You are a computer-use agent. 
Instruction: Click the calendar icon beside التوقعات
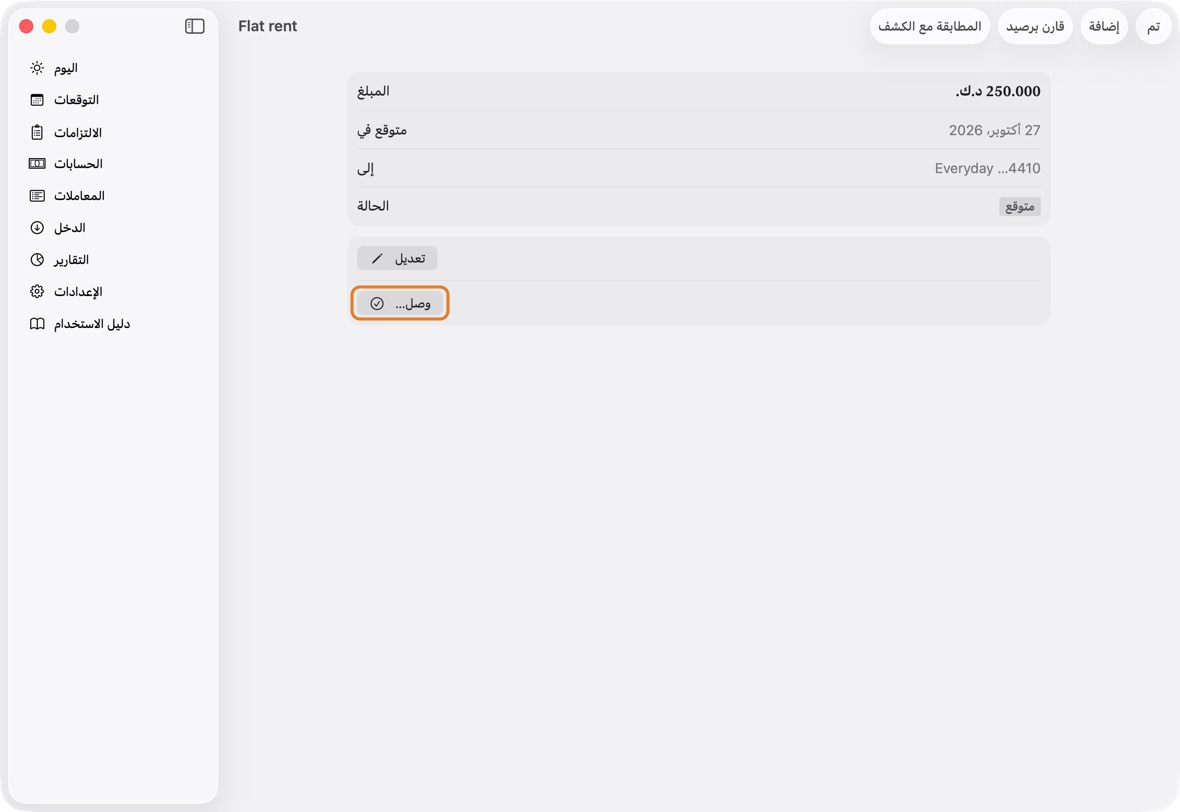pos(37,100)
